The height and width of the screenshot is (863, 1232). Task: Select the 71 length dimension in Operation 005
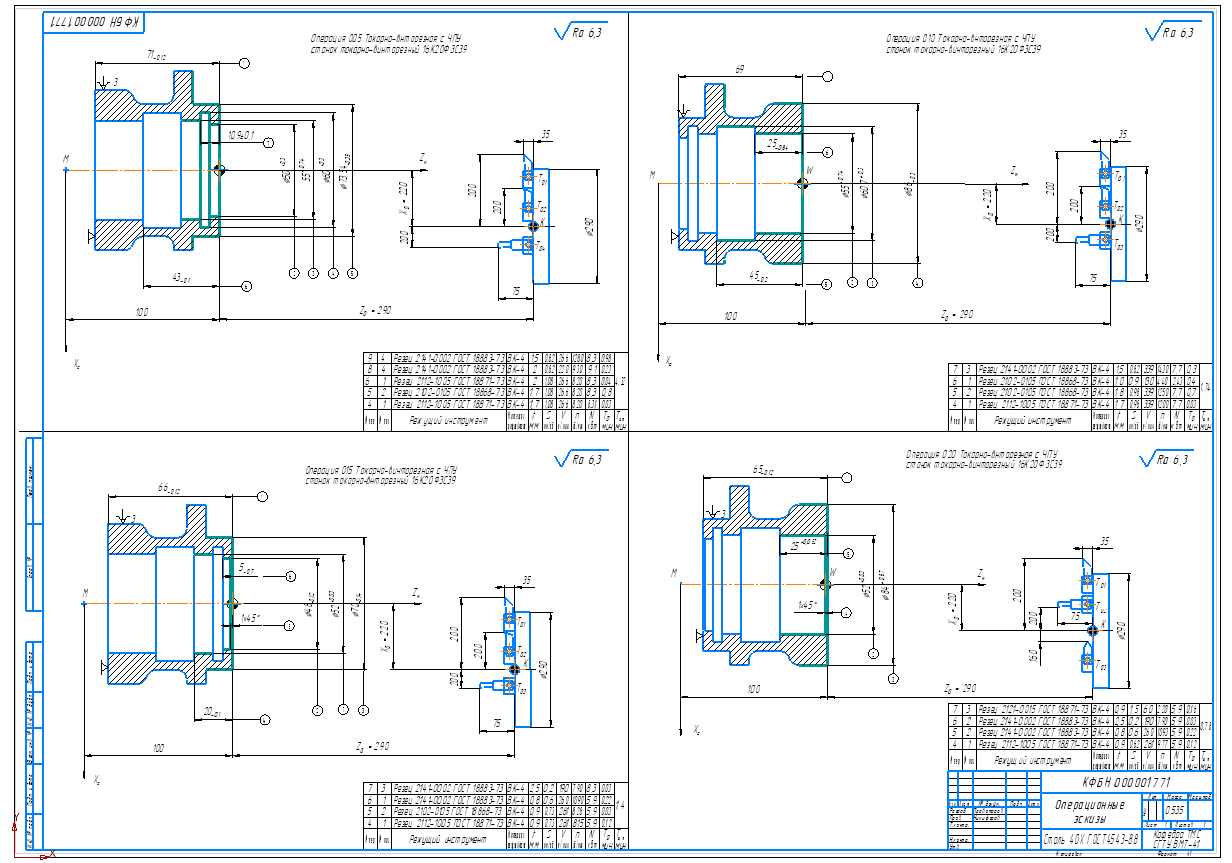pyautogui.click(x=156, y=54)
